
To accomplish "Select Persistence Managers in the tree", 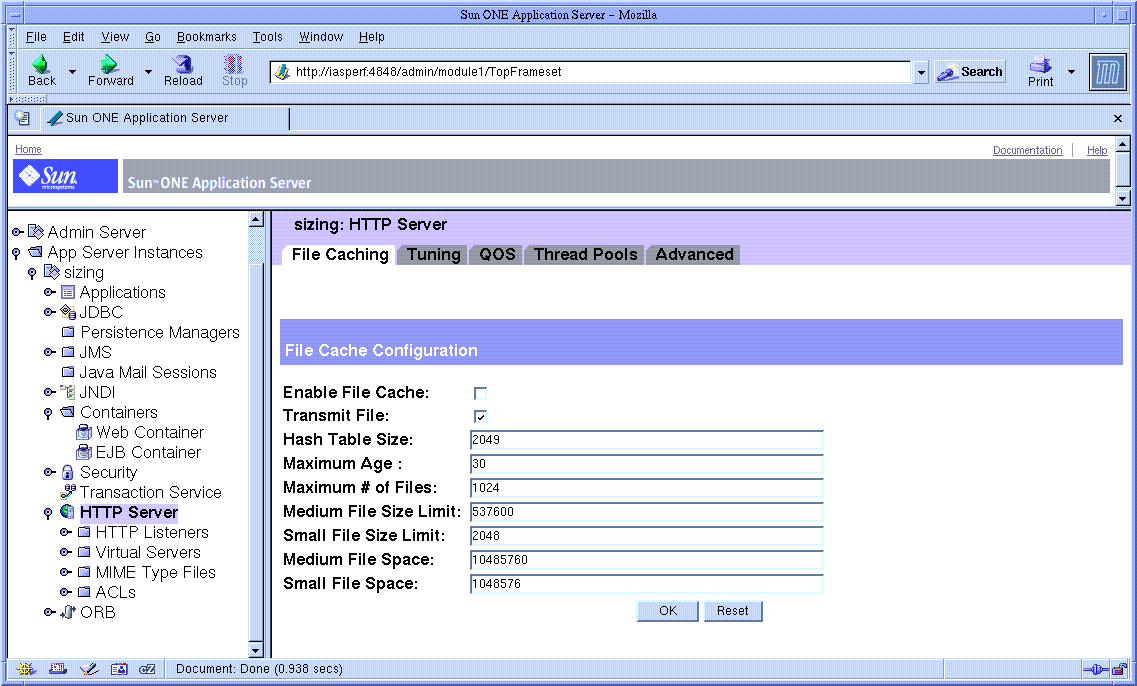I will pyautogui.click(x=160, y=332).
